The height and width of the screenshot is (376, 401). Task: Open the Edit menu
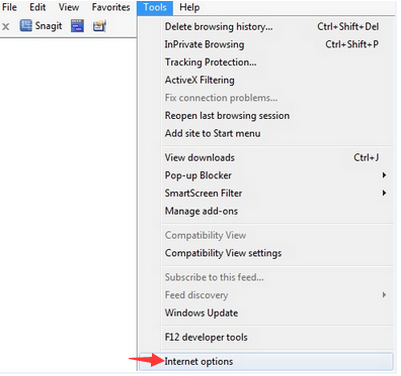coord(37,7)
